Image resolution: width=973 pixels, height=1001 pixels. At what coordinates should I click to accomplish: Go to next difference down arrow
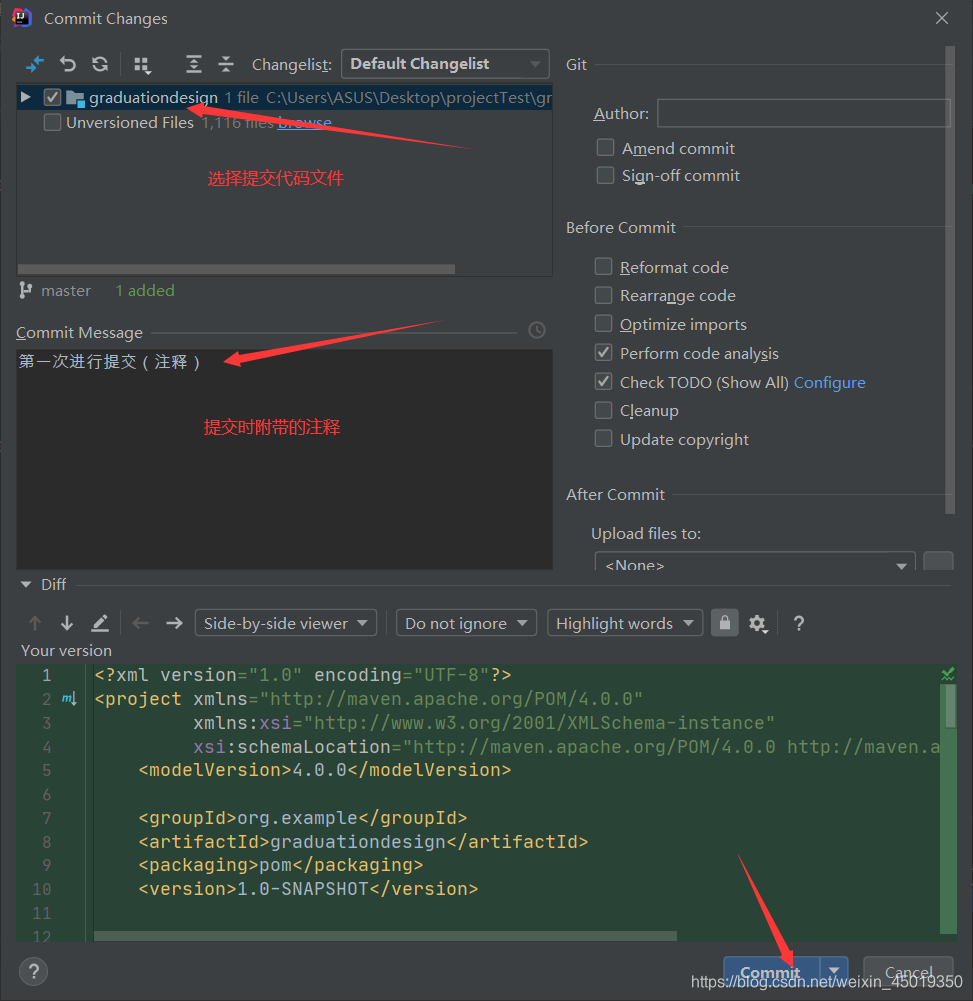point(67,622)
